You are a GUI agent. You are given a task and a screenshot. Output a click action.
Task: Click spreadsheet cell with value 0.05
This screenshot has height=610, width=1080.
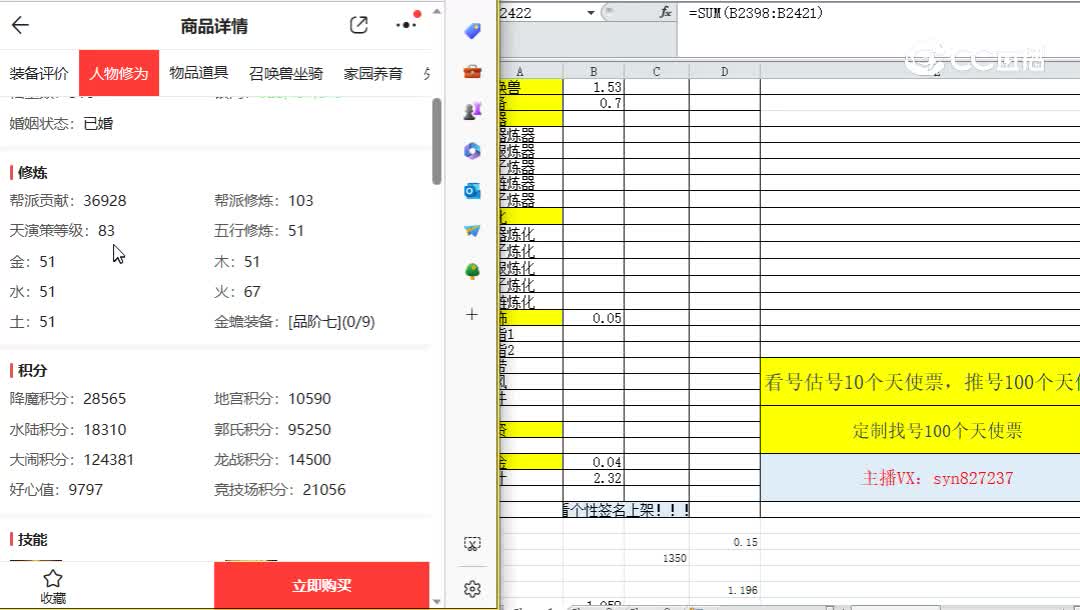coord(594,318)
